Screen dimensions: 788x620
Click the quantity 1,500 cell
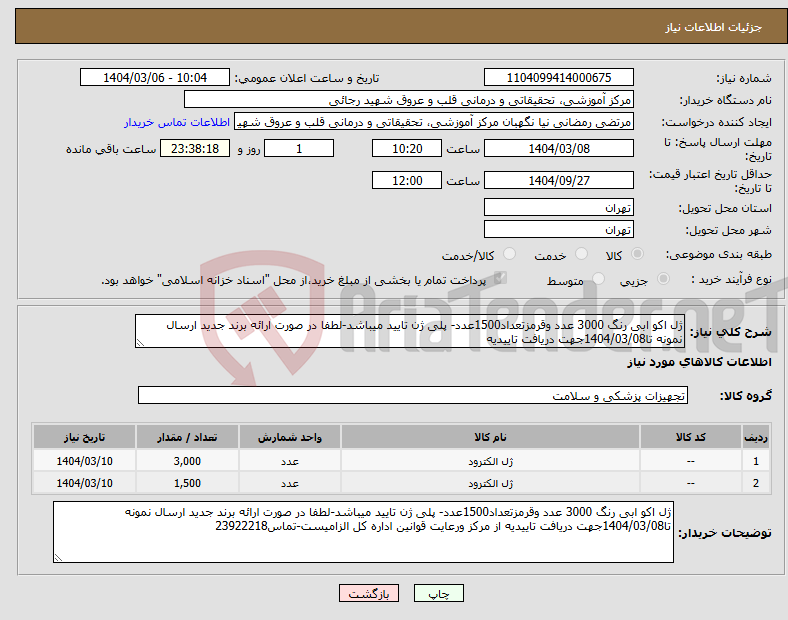[x=187, y=483]
